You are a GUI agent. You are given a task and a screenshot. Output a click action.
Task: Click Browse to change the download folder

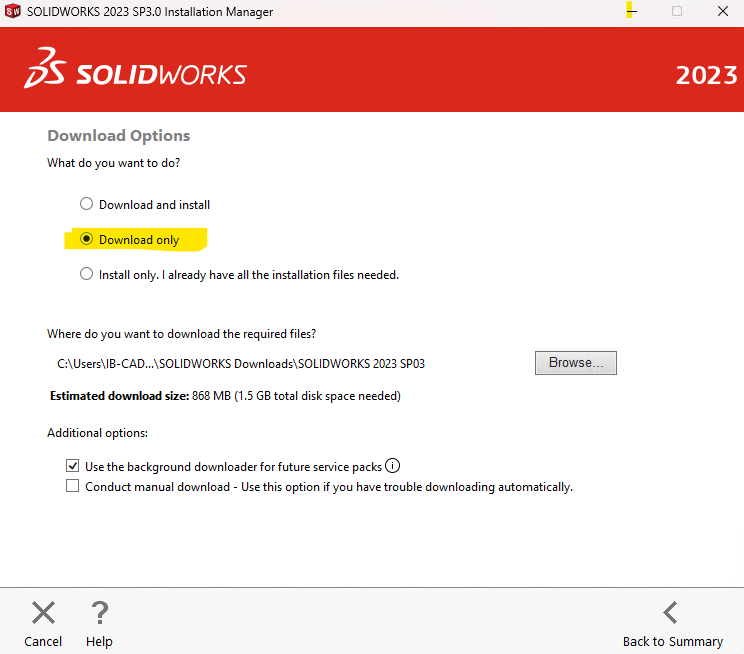(x=576, y=363)
